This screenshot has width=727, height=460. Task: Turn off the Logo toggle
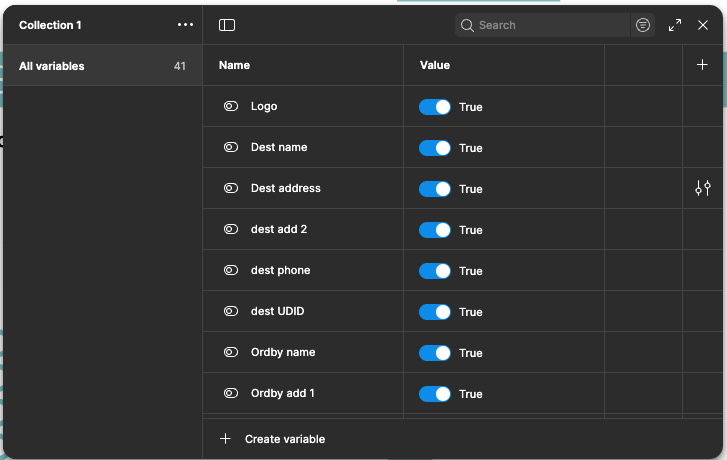click(435, 107)
